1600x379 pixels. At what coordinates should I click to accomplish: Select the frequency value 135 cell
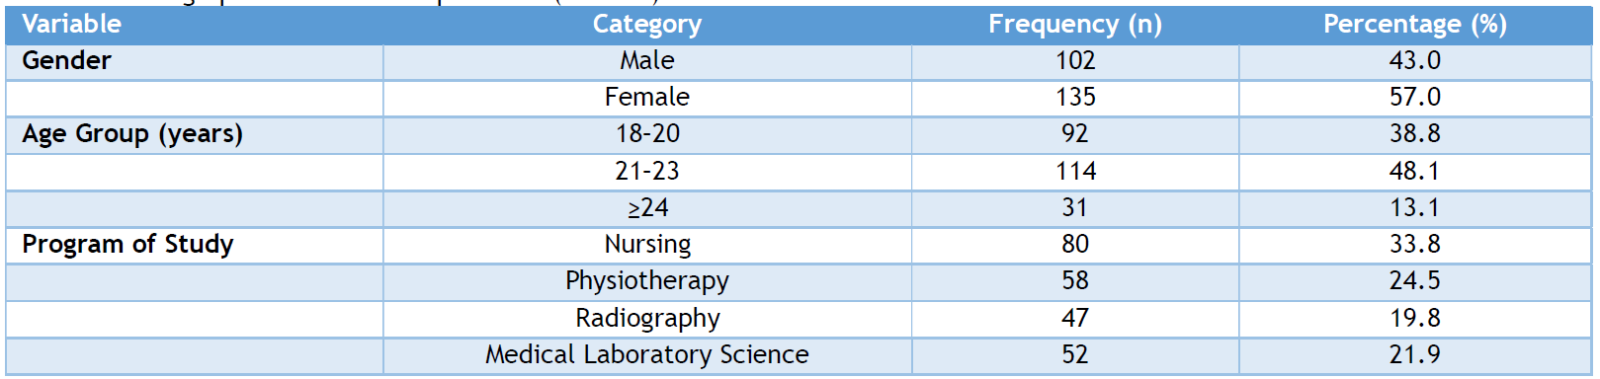click(x=1075, y=98)
